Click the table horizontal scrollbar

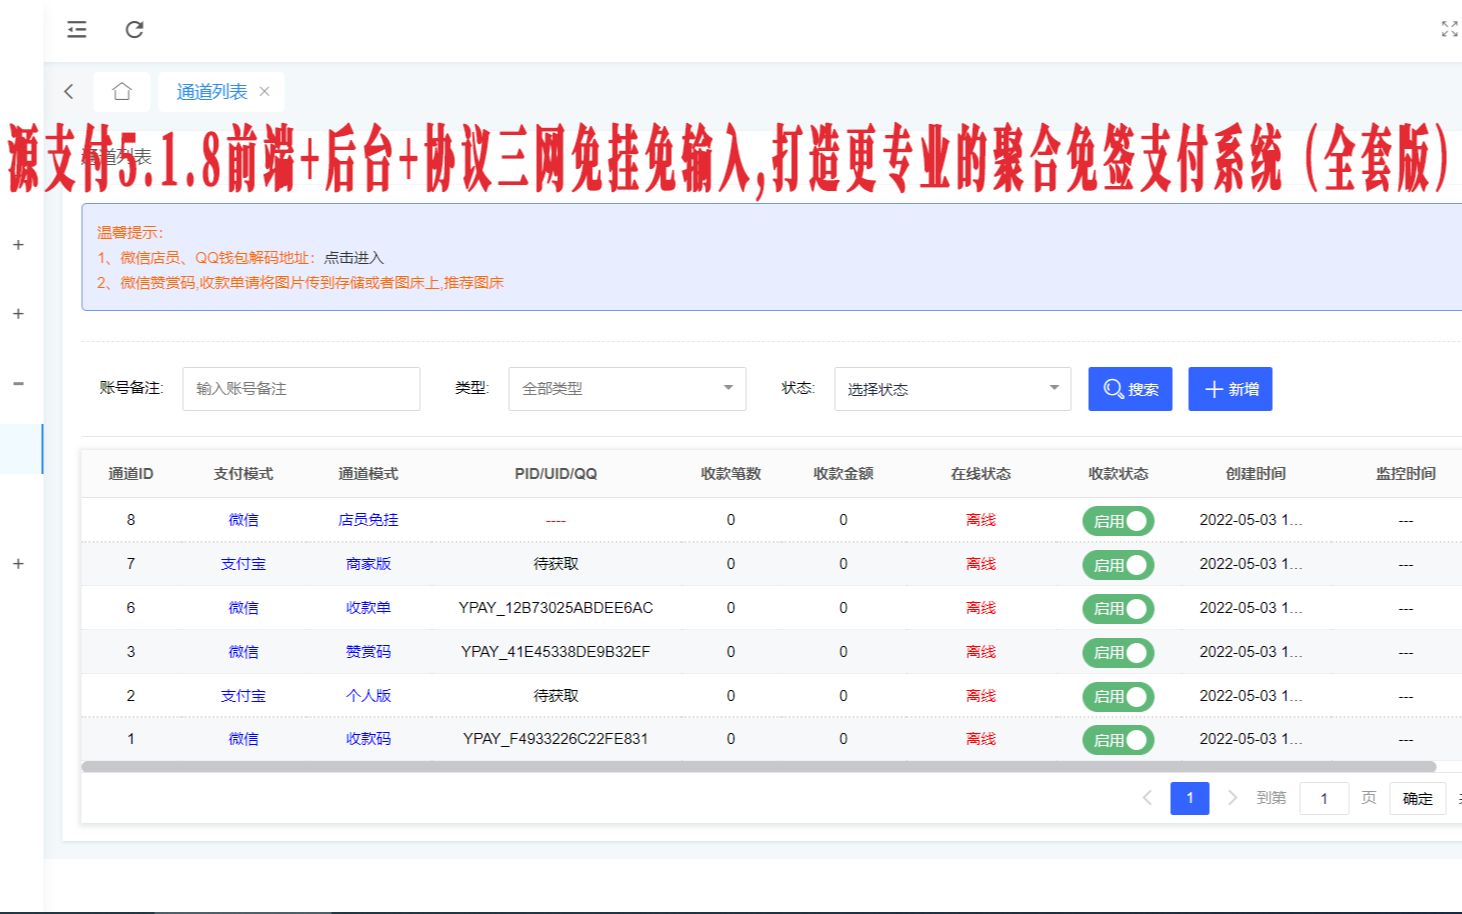click(758, 767)
